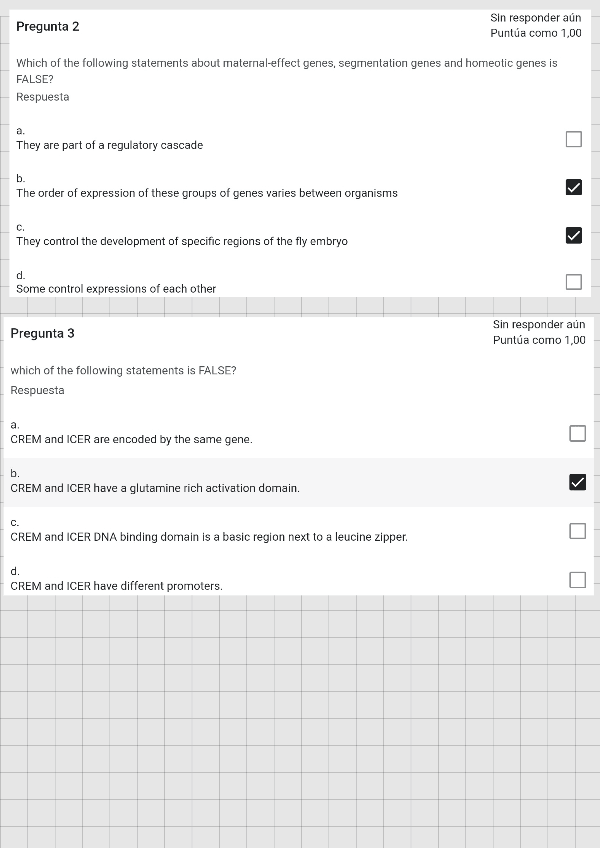The width and height of the screenshot is (600, 848).
Task: Click the "Respuesta" label under Pregunta 2
Action: point(43,97)
